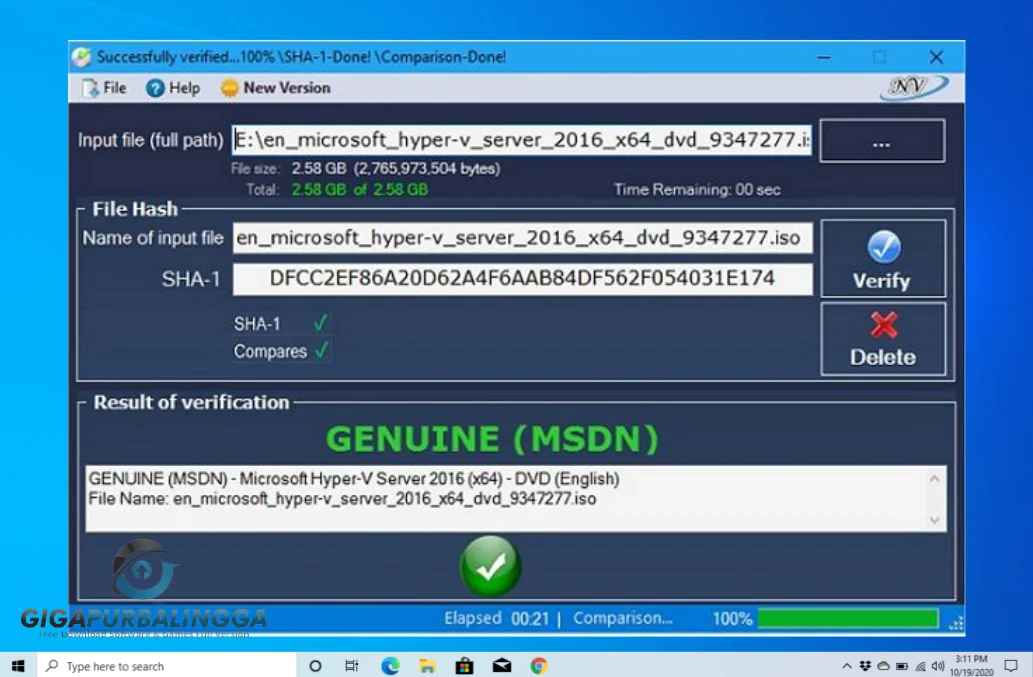Browse for an input file with the ... button
This screenshot has width=1033, height=677.
click(x=882, y=141)
